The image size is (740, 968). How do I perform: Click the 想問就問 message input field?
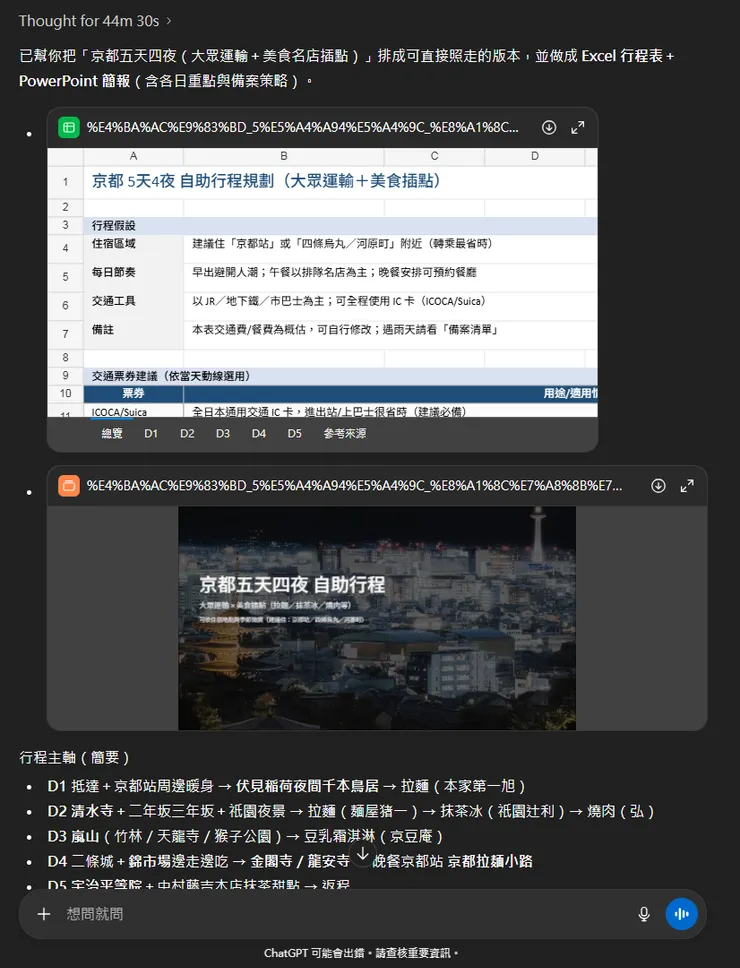346,914
